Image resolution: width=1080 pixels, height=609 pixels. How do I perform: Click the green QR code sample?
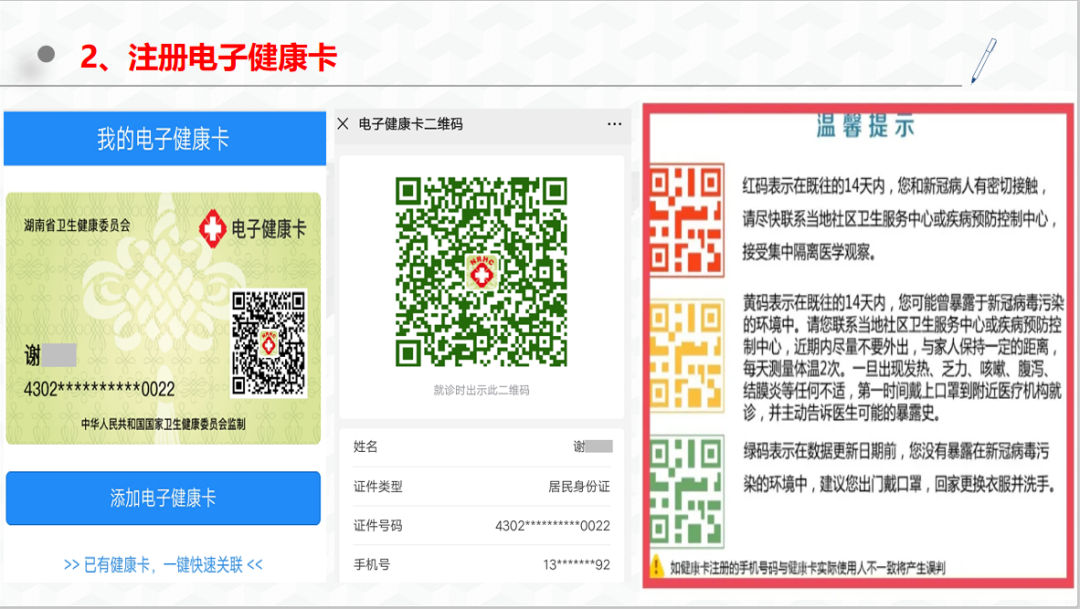(687, 491)
